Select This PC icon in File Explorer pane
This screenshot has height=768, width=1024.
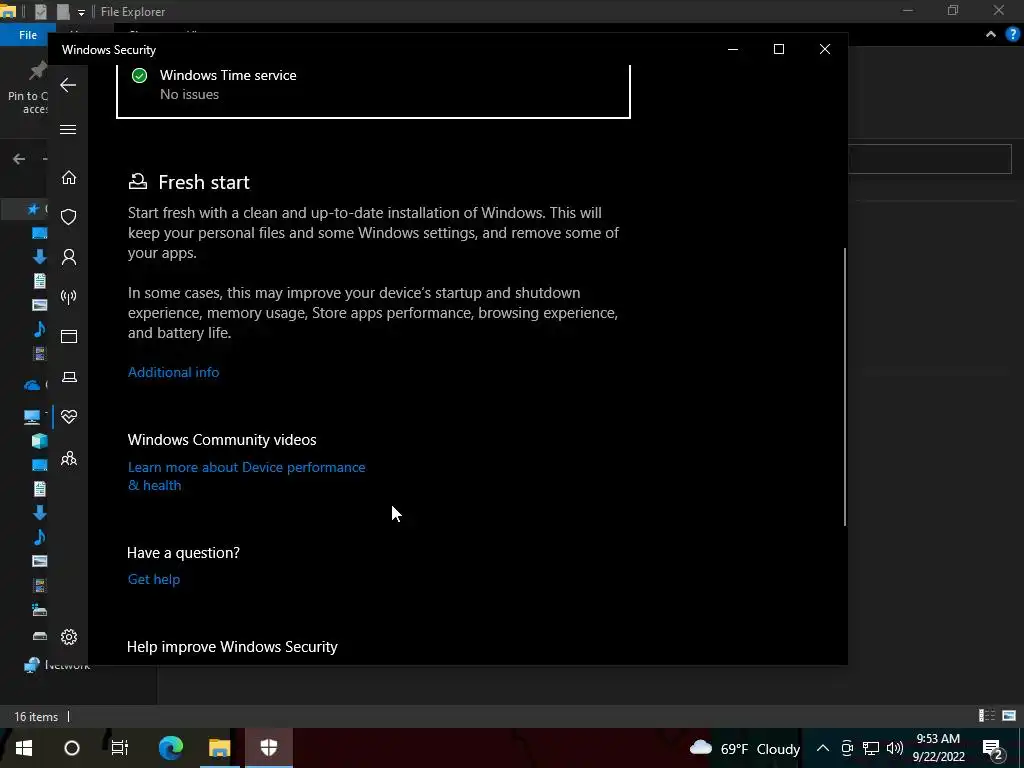click(31, 417)
